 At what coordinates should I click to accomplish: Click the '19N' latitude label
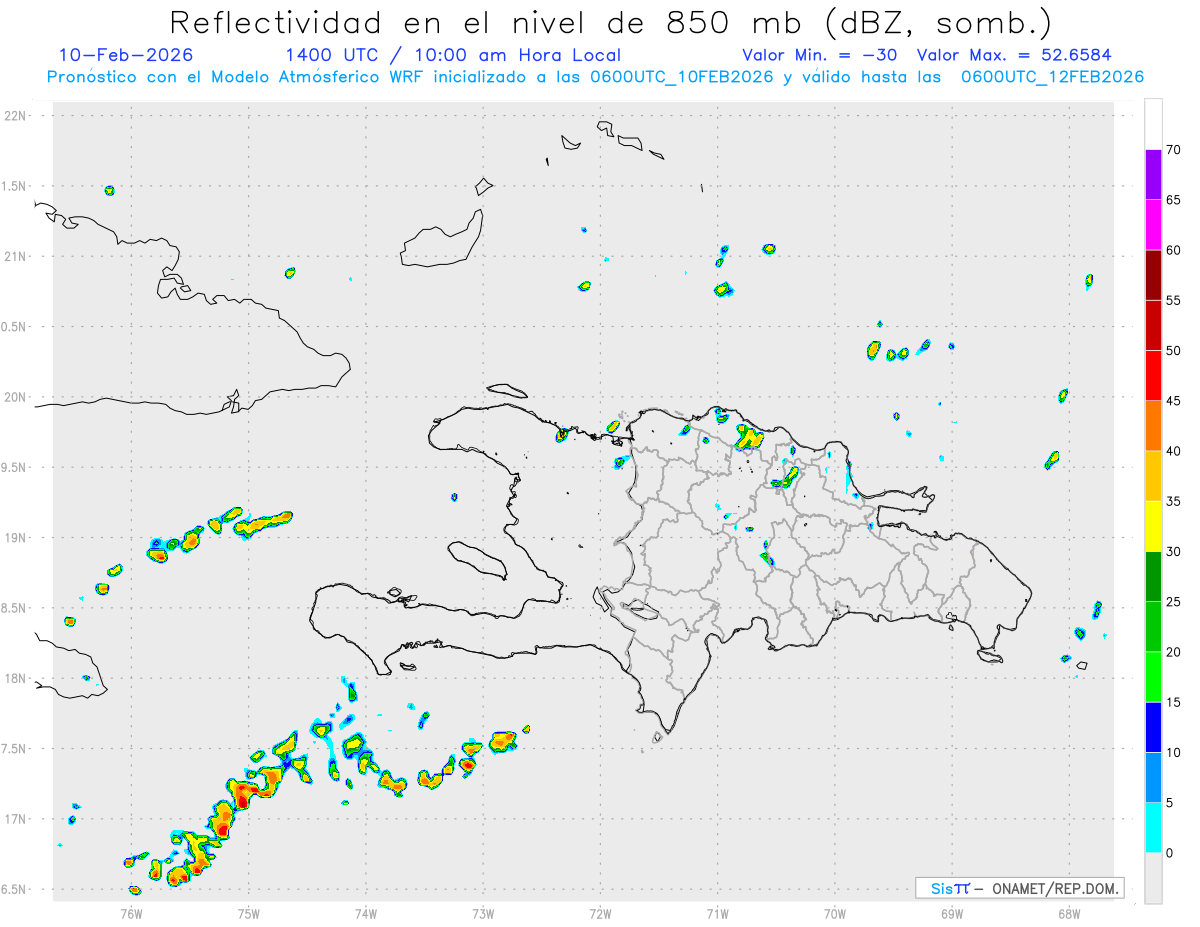click(15, 538)
